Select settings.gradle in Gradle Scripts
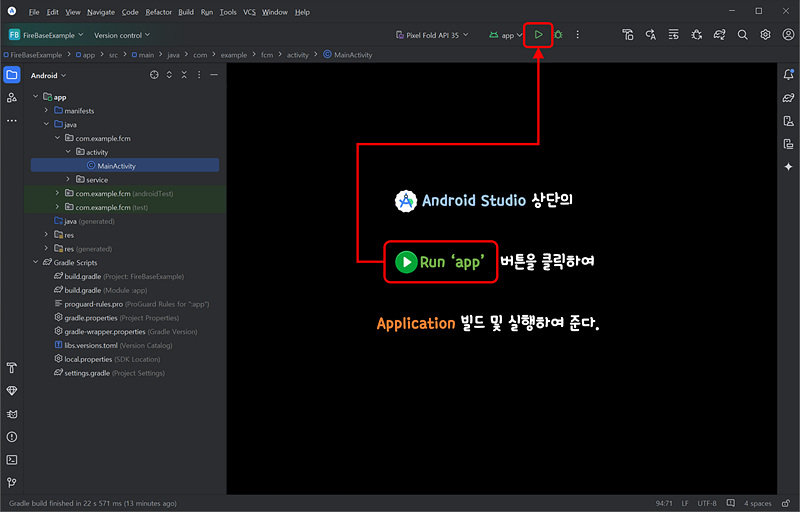The image size is (800, 512). coord(109,373)
